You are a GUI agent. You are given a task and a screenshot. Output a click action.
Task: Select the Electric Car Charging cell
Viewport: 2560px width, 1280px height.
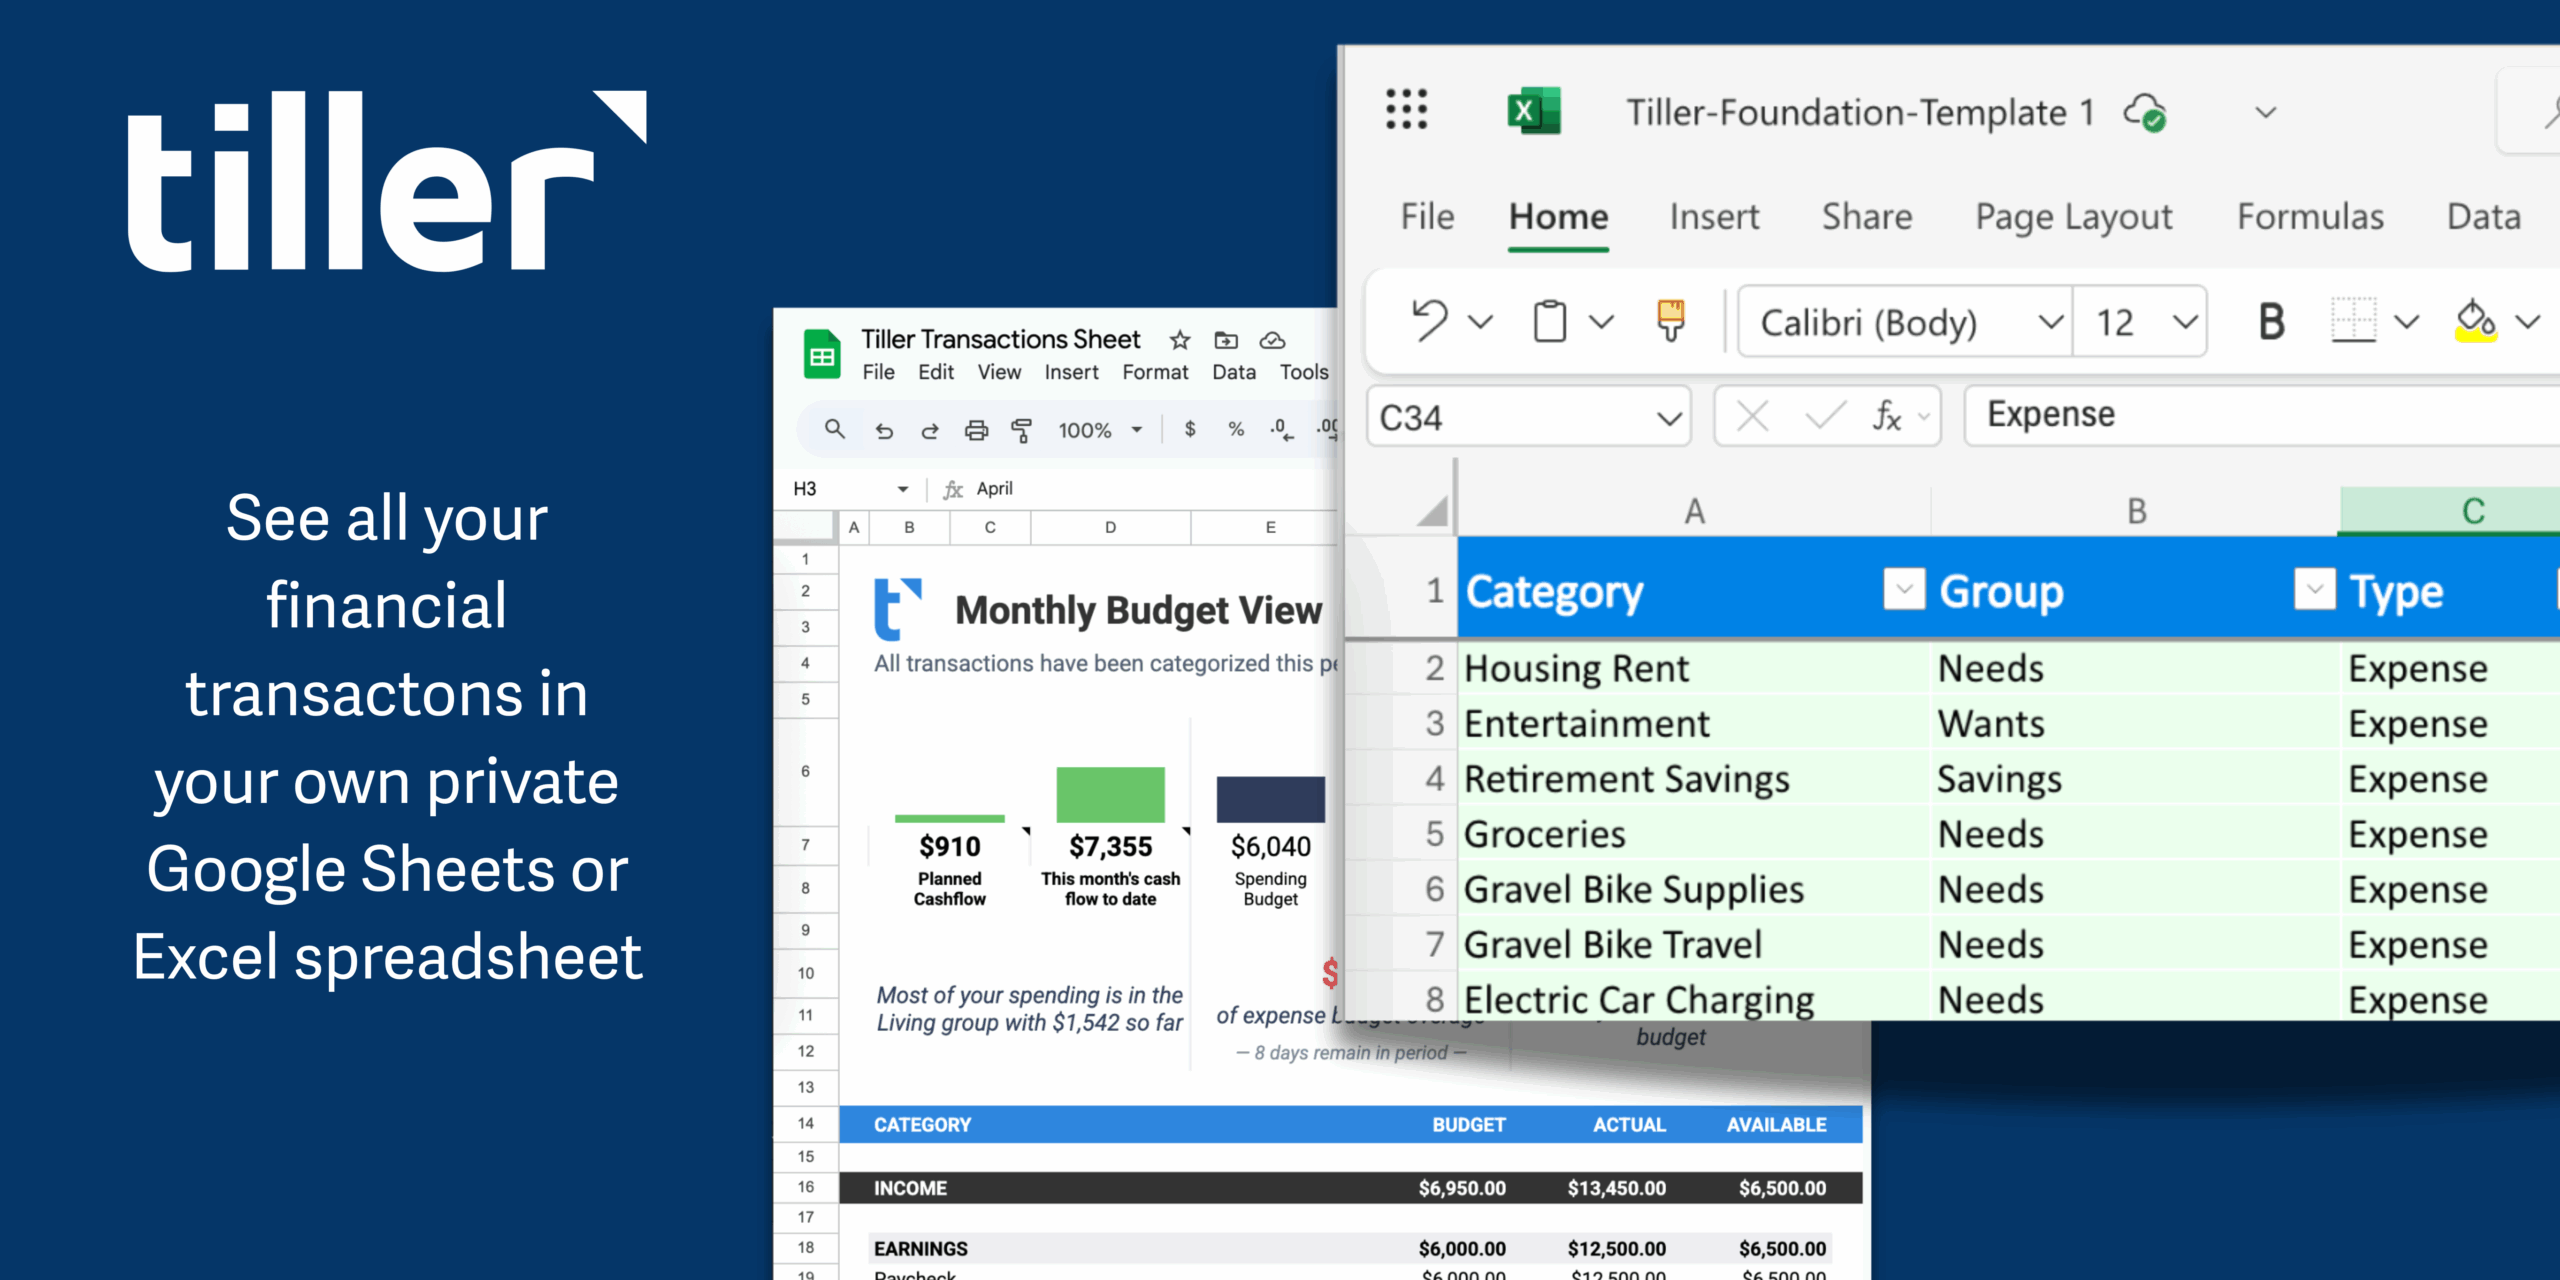1694,999
